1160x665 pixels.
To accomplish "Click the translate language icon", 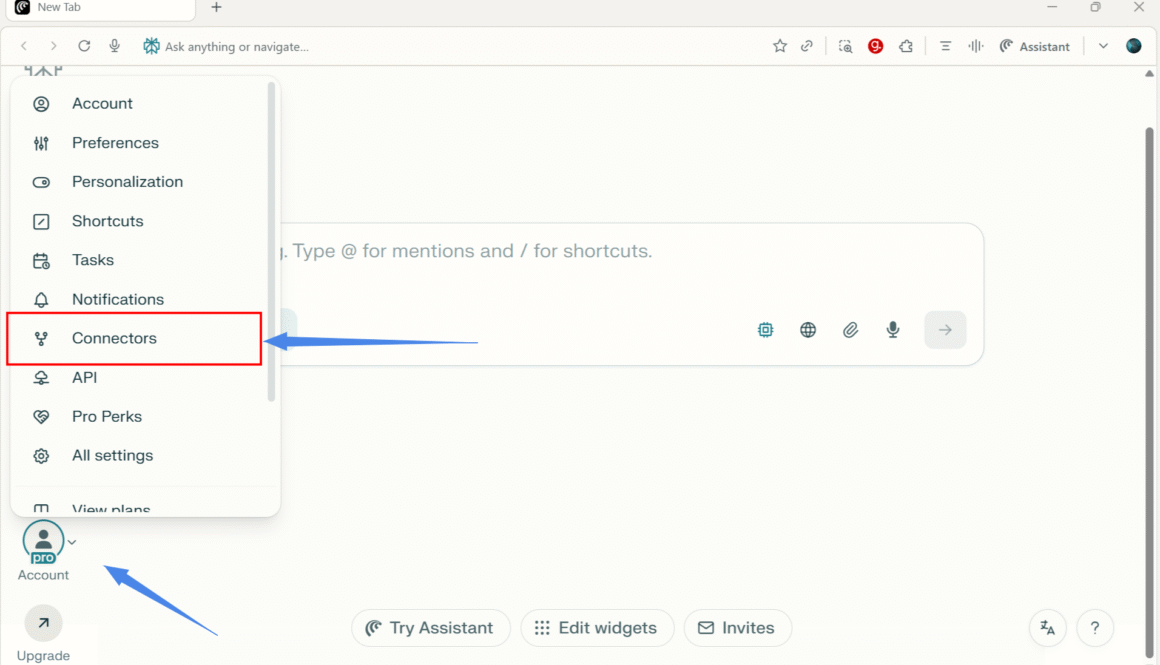I will pos(1048,628).
